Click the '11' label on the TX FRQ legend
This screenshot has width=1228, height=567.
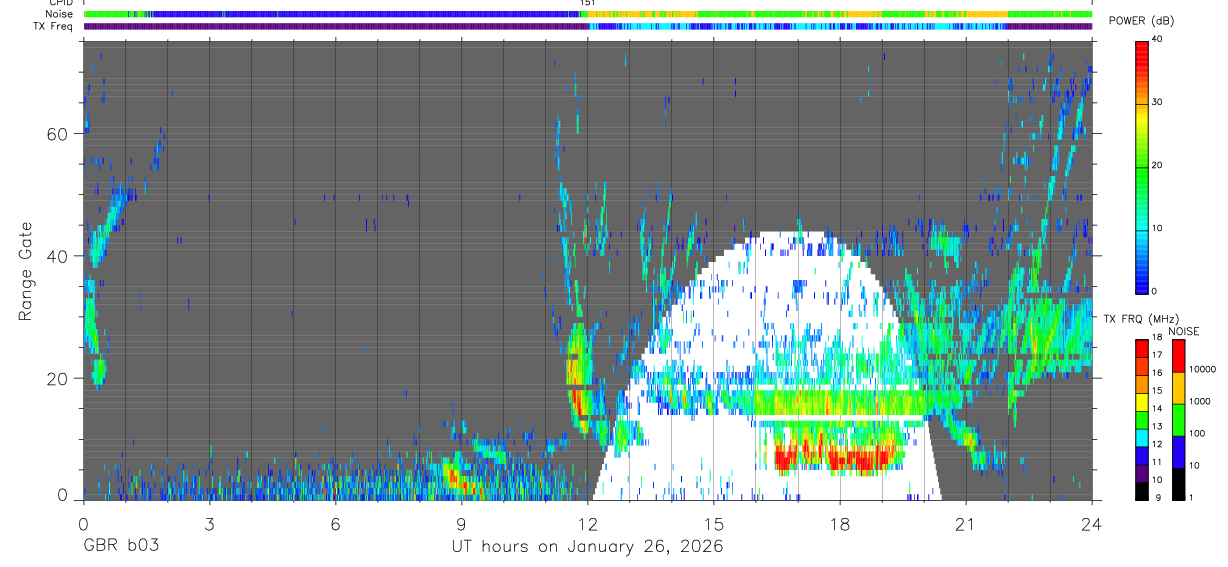tap(1158, 462)
